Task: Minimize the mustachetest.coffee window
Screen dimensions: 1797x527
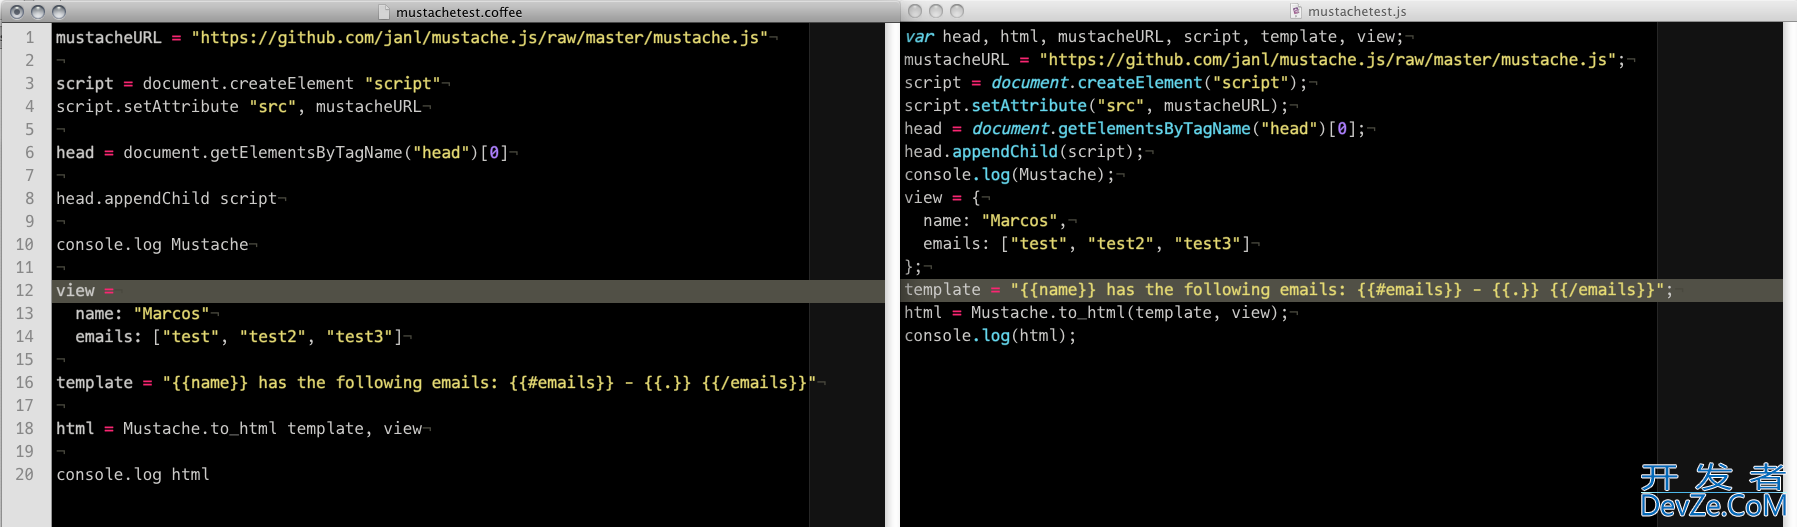Action: [x=38, y=12]
